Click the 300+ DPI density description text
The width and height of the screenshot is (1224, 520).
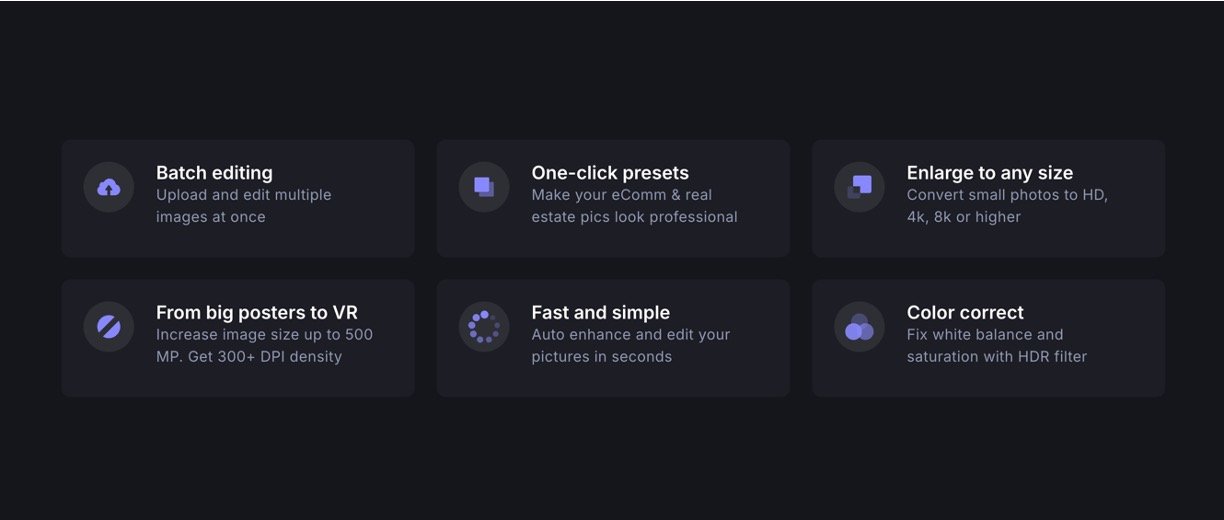point(264,346)
